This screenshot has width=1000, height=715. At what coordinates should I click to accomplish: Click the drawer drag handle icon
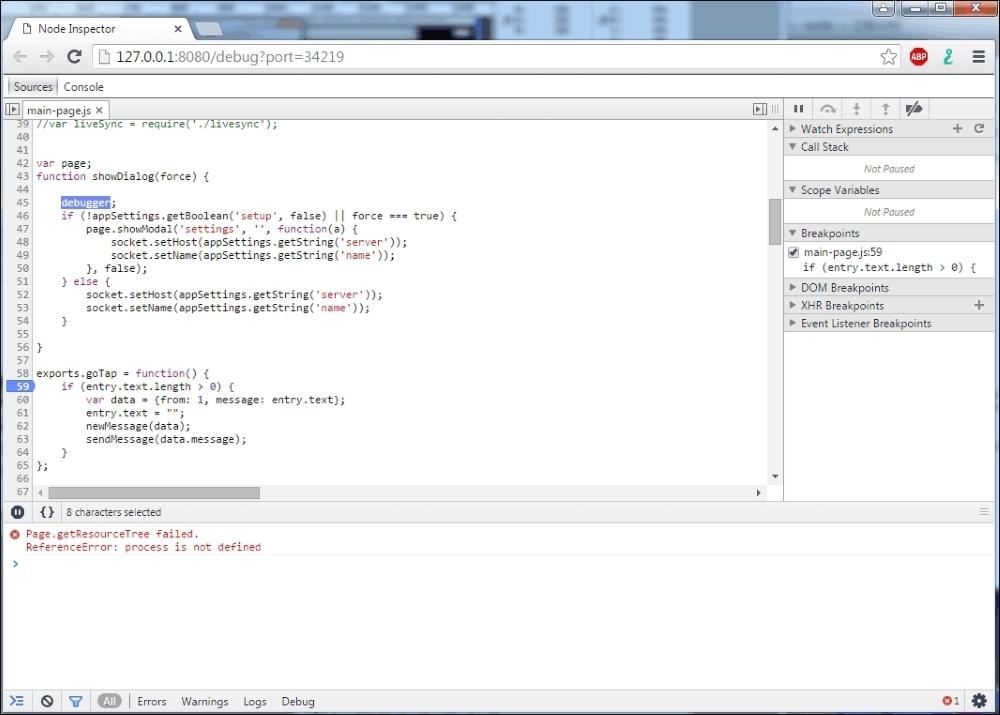(984, 512)
